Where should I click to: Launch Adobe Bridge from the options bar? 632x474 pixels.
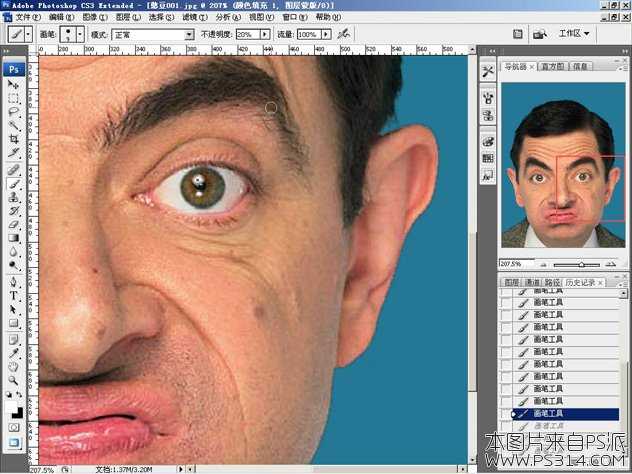[540, 35]
